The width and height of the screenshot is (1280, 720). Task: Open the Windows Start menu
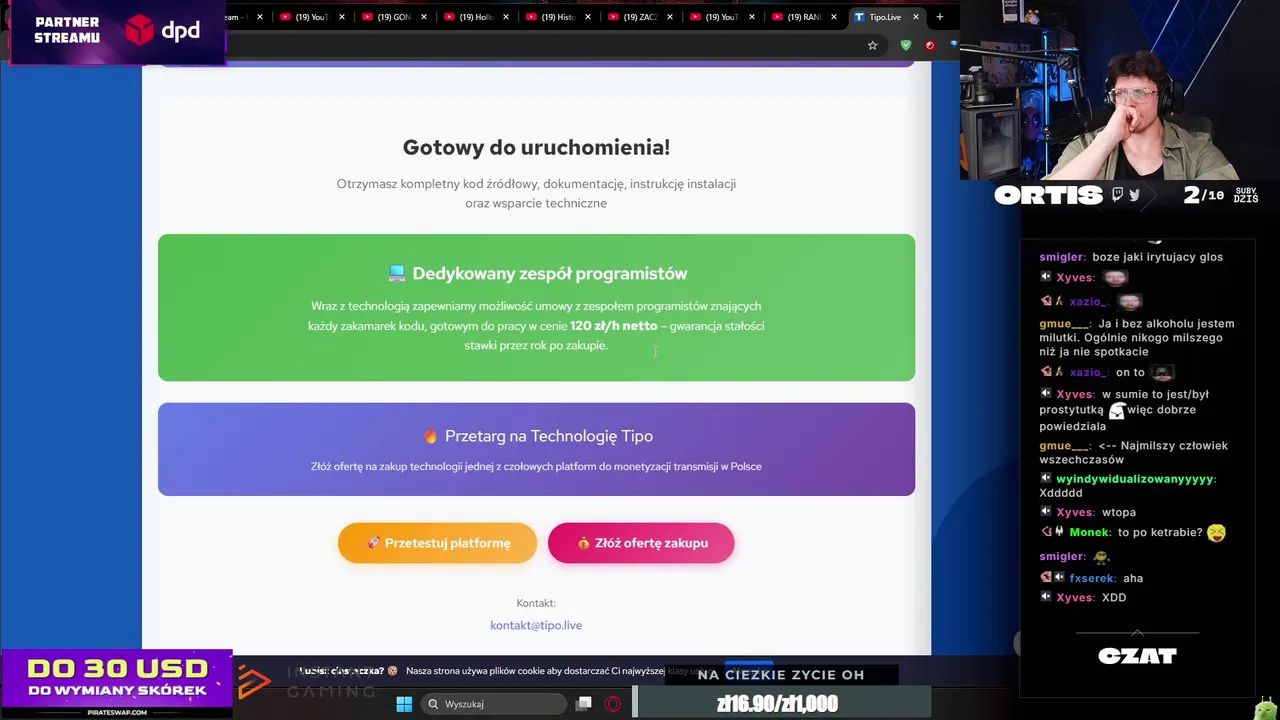404,704
